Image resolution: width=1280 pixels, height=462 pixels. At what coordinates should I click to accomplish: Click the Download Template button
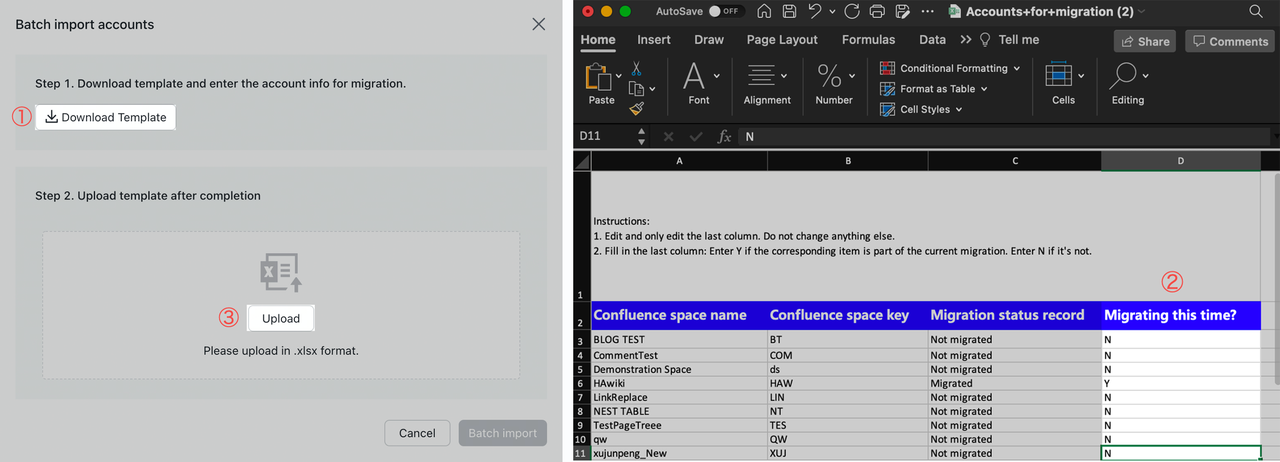pyautogui.click(x=106, y=117)
